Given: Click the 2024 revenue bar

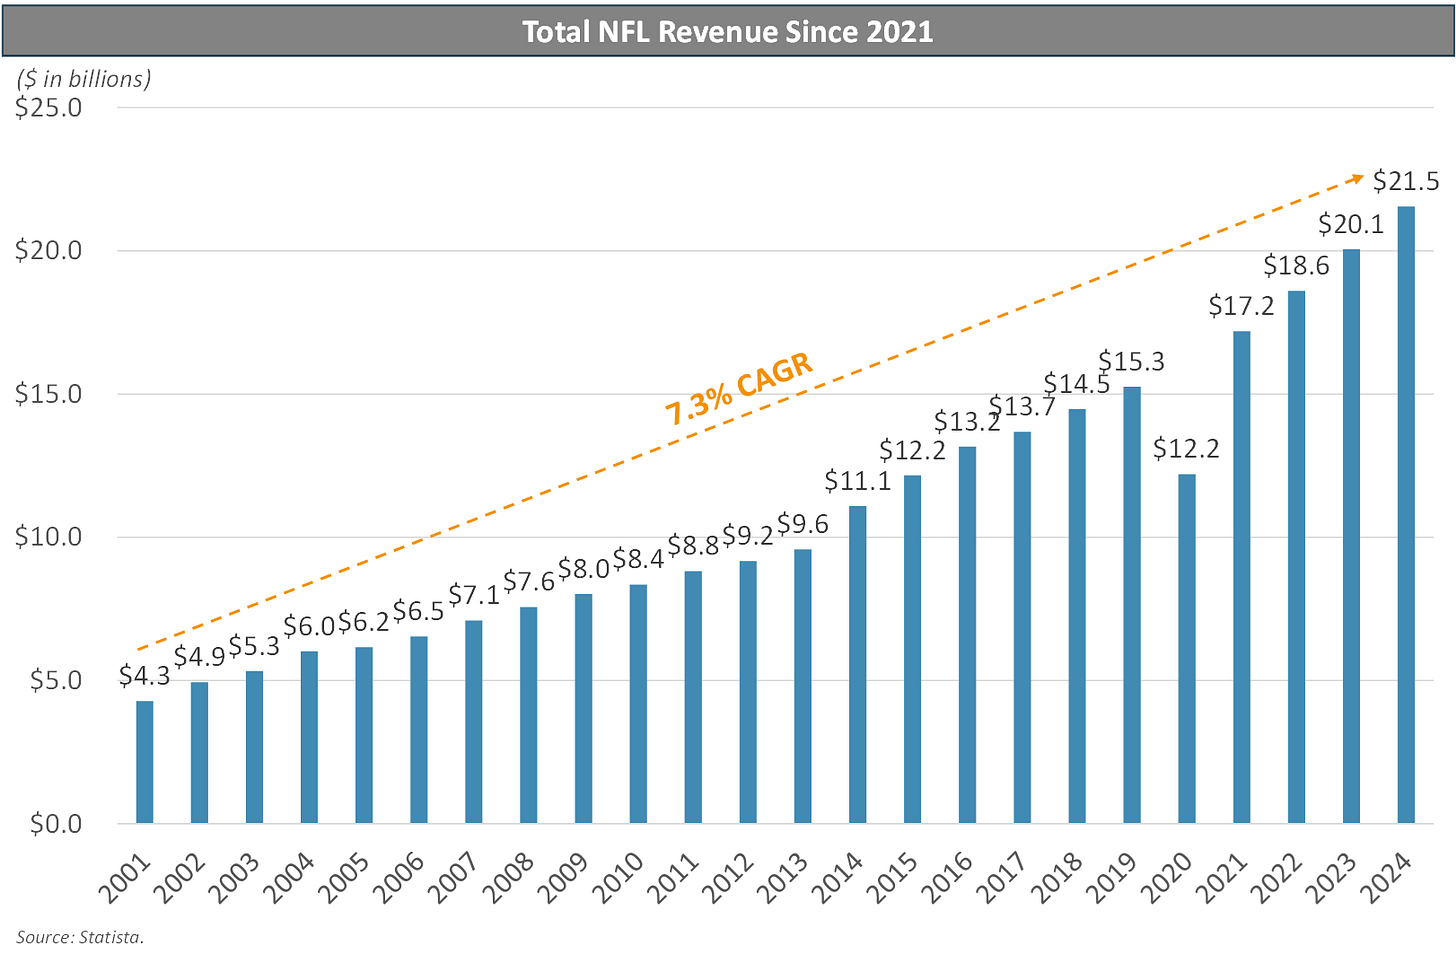Looking at the screenshot, I should click(1406, 515).
